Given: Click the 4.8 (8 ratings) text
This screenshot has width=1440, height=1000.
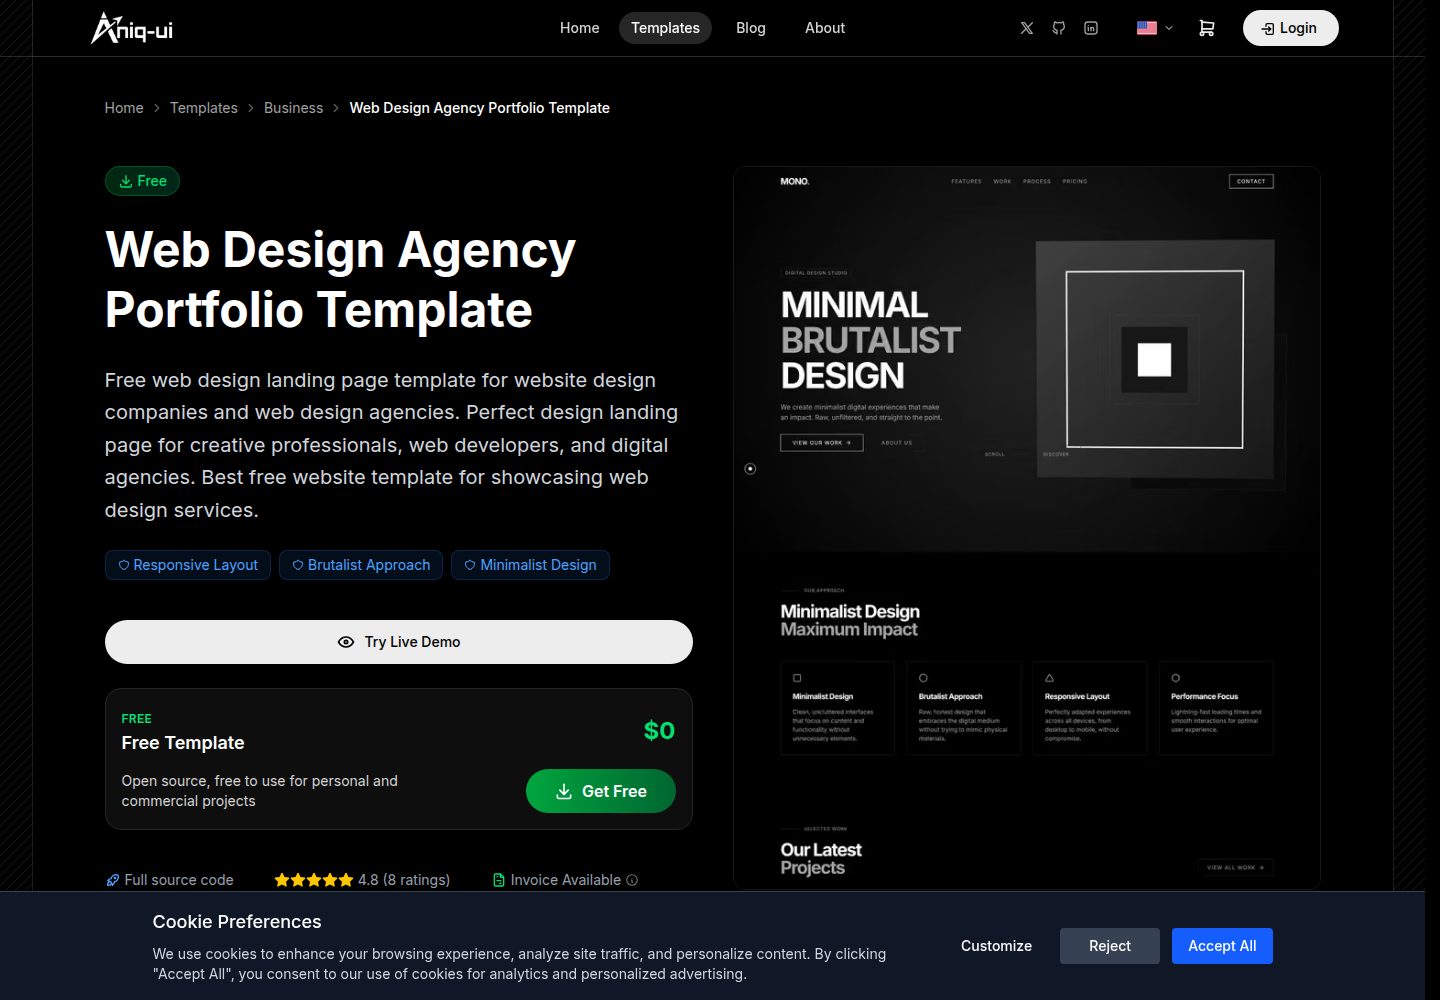Looking at the screenshot, I should click(x=404, y=880).
